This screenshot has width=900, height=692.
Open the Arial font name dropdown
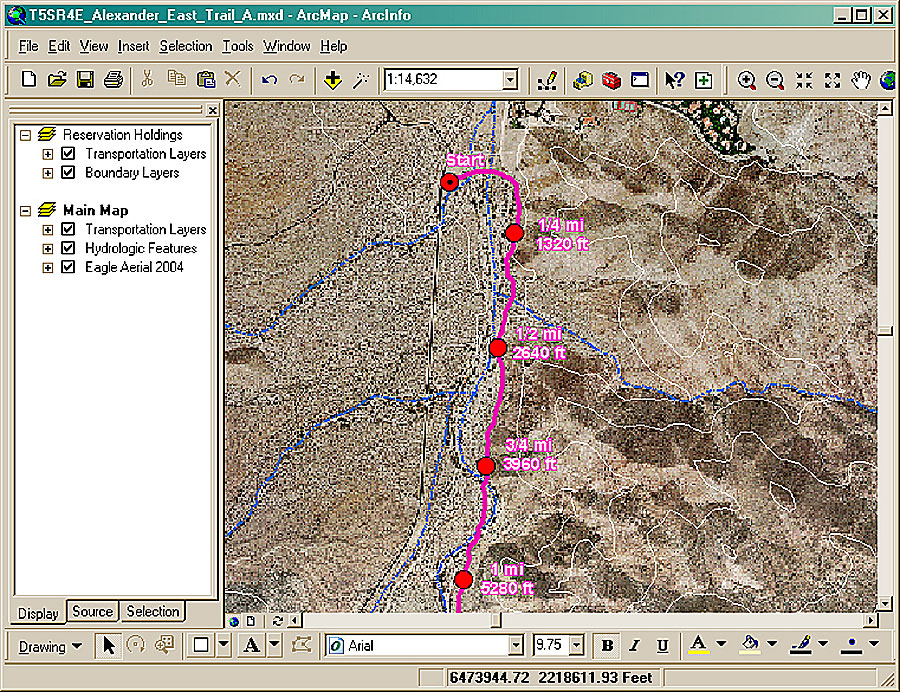coord(516,646)
